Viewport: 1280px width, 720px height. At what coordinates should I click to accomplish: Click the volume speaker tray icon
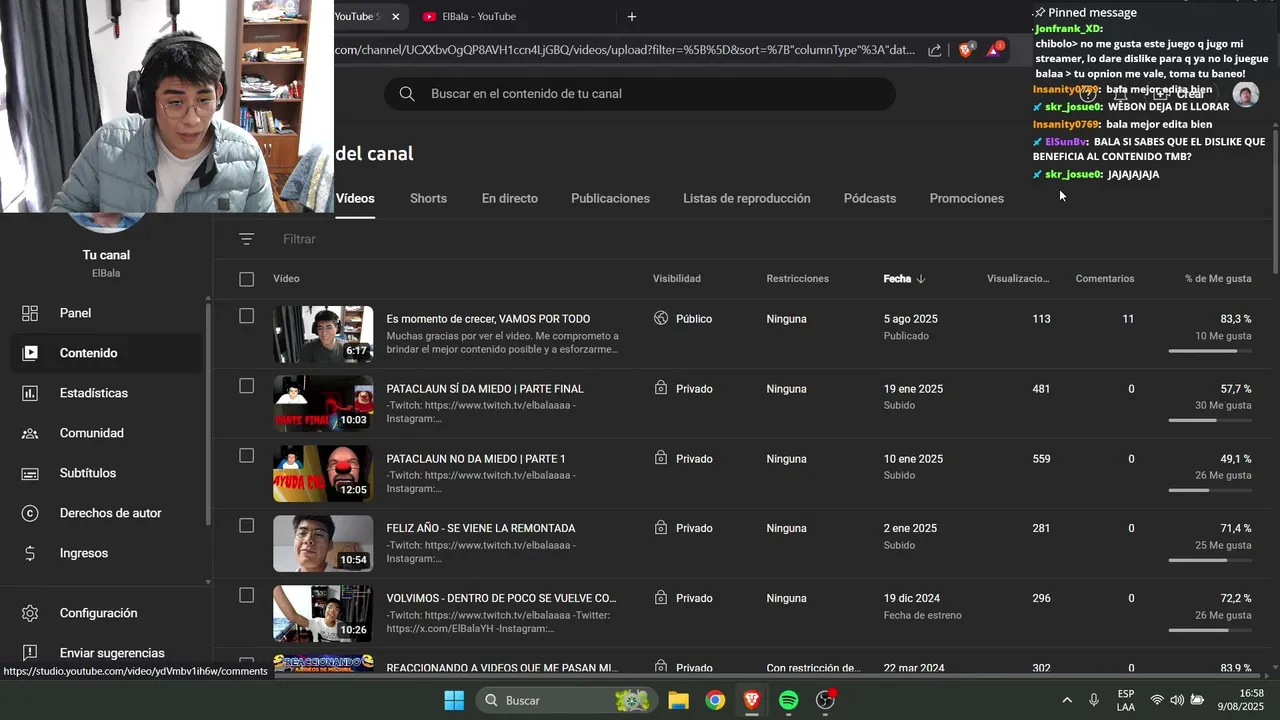coord(1177,700)
